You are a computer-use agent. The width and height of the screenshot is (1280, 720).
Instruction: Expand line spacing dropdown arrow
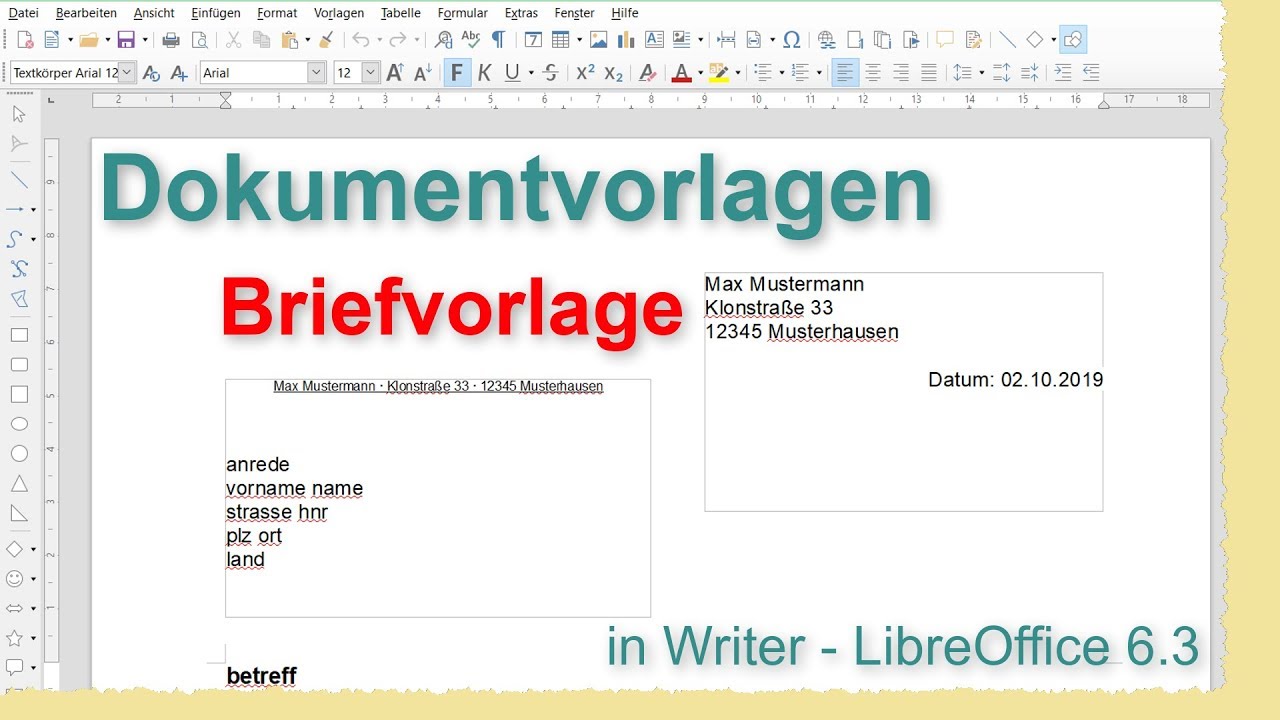pyautogui.click(x=981, y=73)
